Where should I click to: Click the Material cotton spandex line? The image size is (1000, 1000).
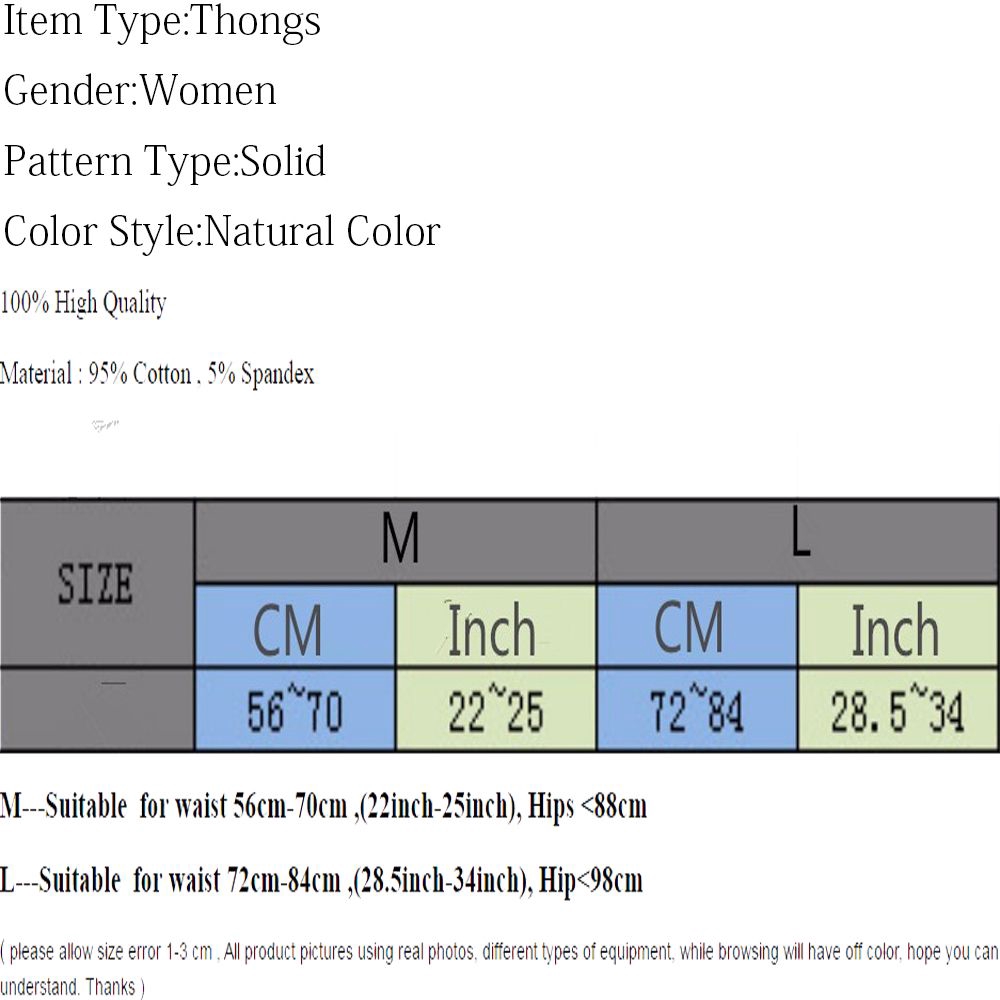[x=157, y=374]
